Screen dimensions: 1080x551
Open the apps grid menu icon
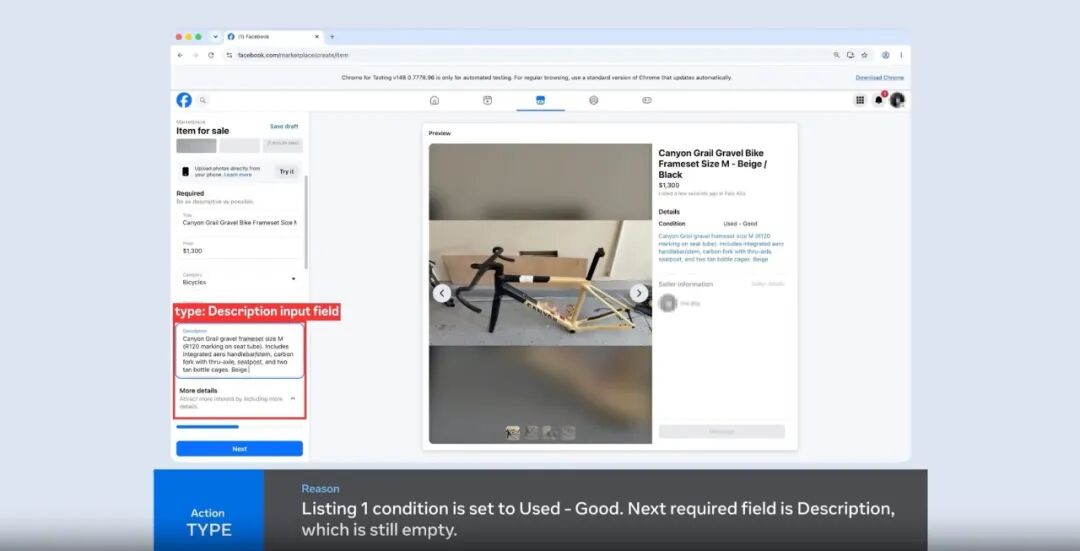[860, 101]
